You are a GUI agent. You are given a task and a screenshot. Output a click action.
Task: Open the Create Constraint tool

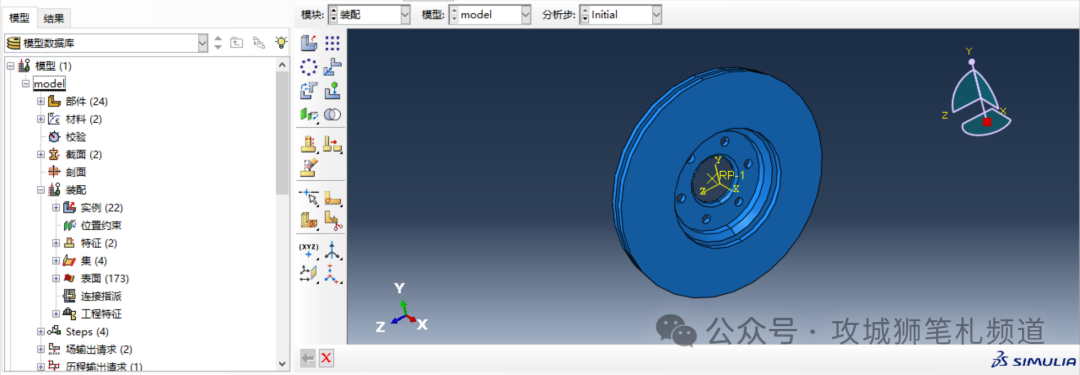(x=309, y=114)
